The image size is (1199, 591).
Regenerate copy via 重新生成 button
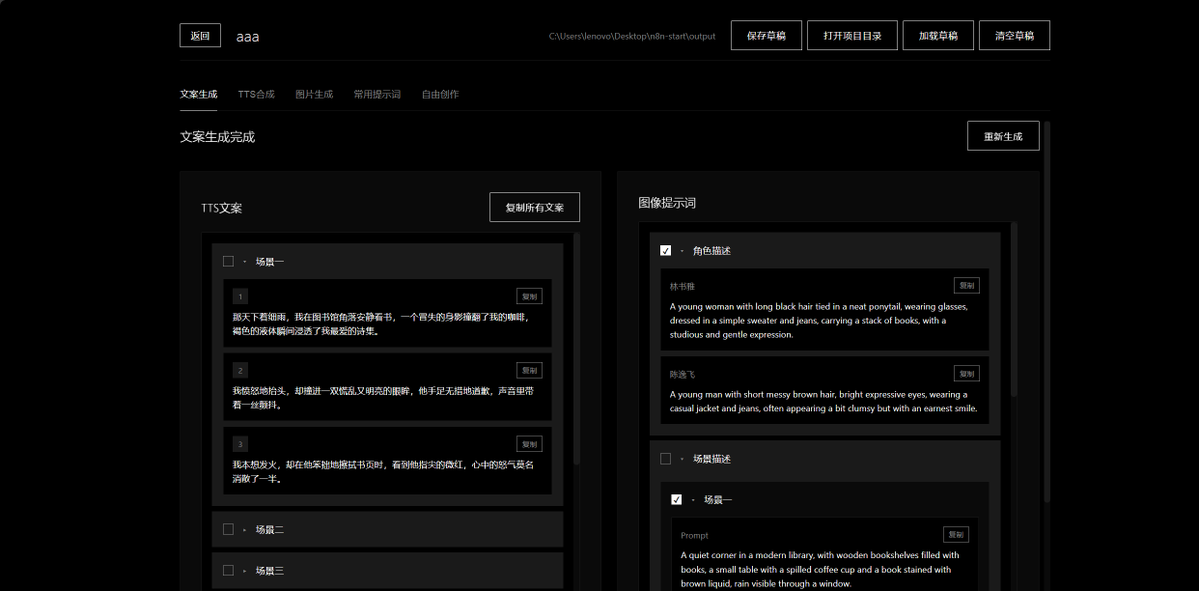[x=1003, y=136]
